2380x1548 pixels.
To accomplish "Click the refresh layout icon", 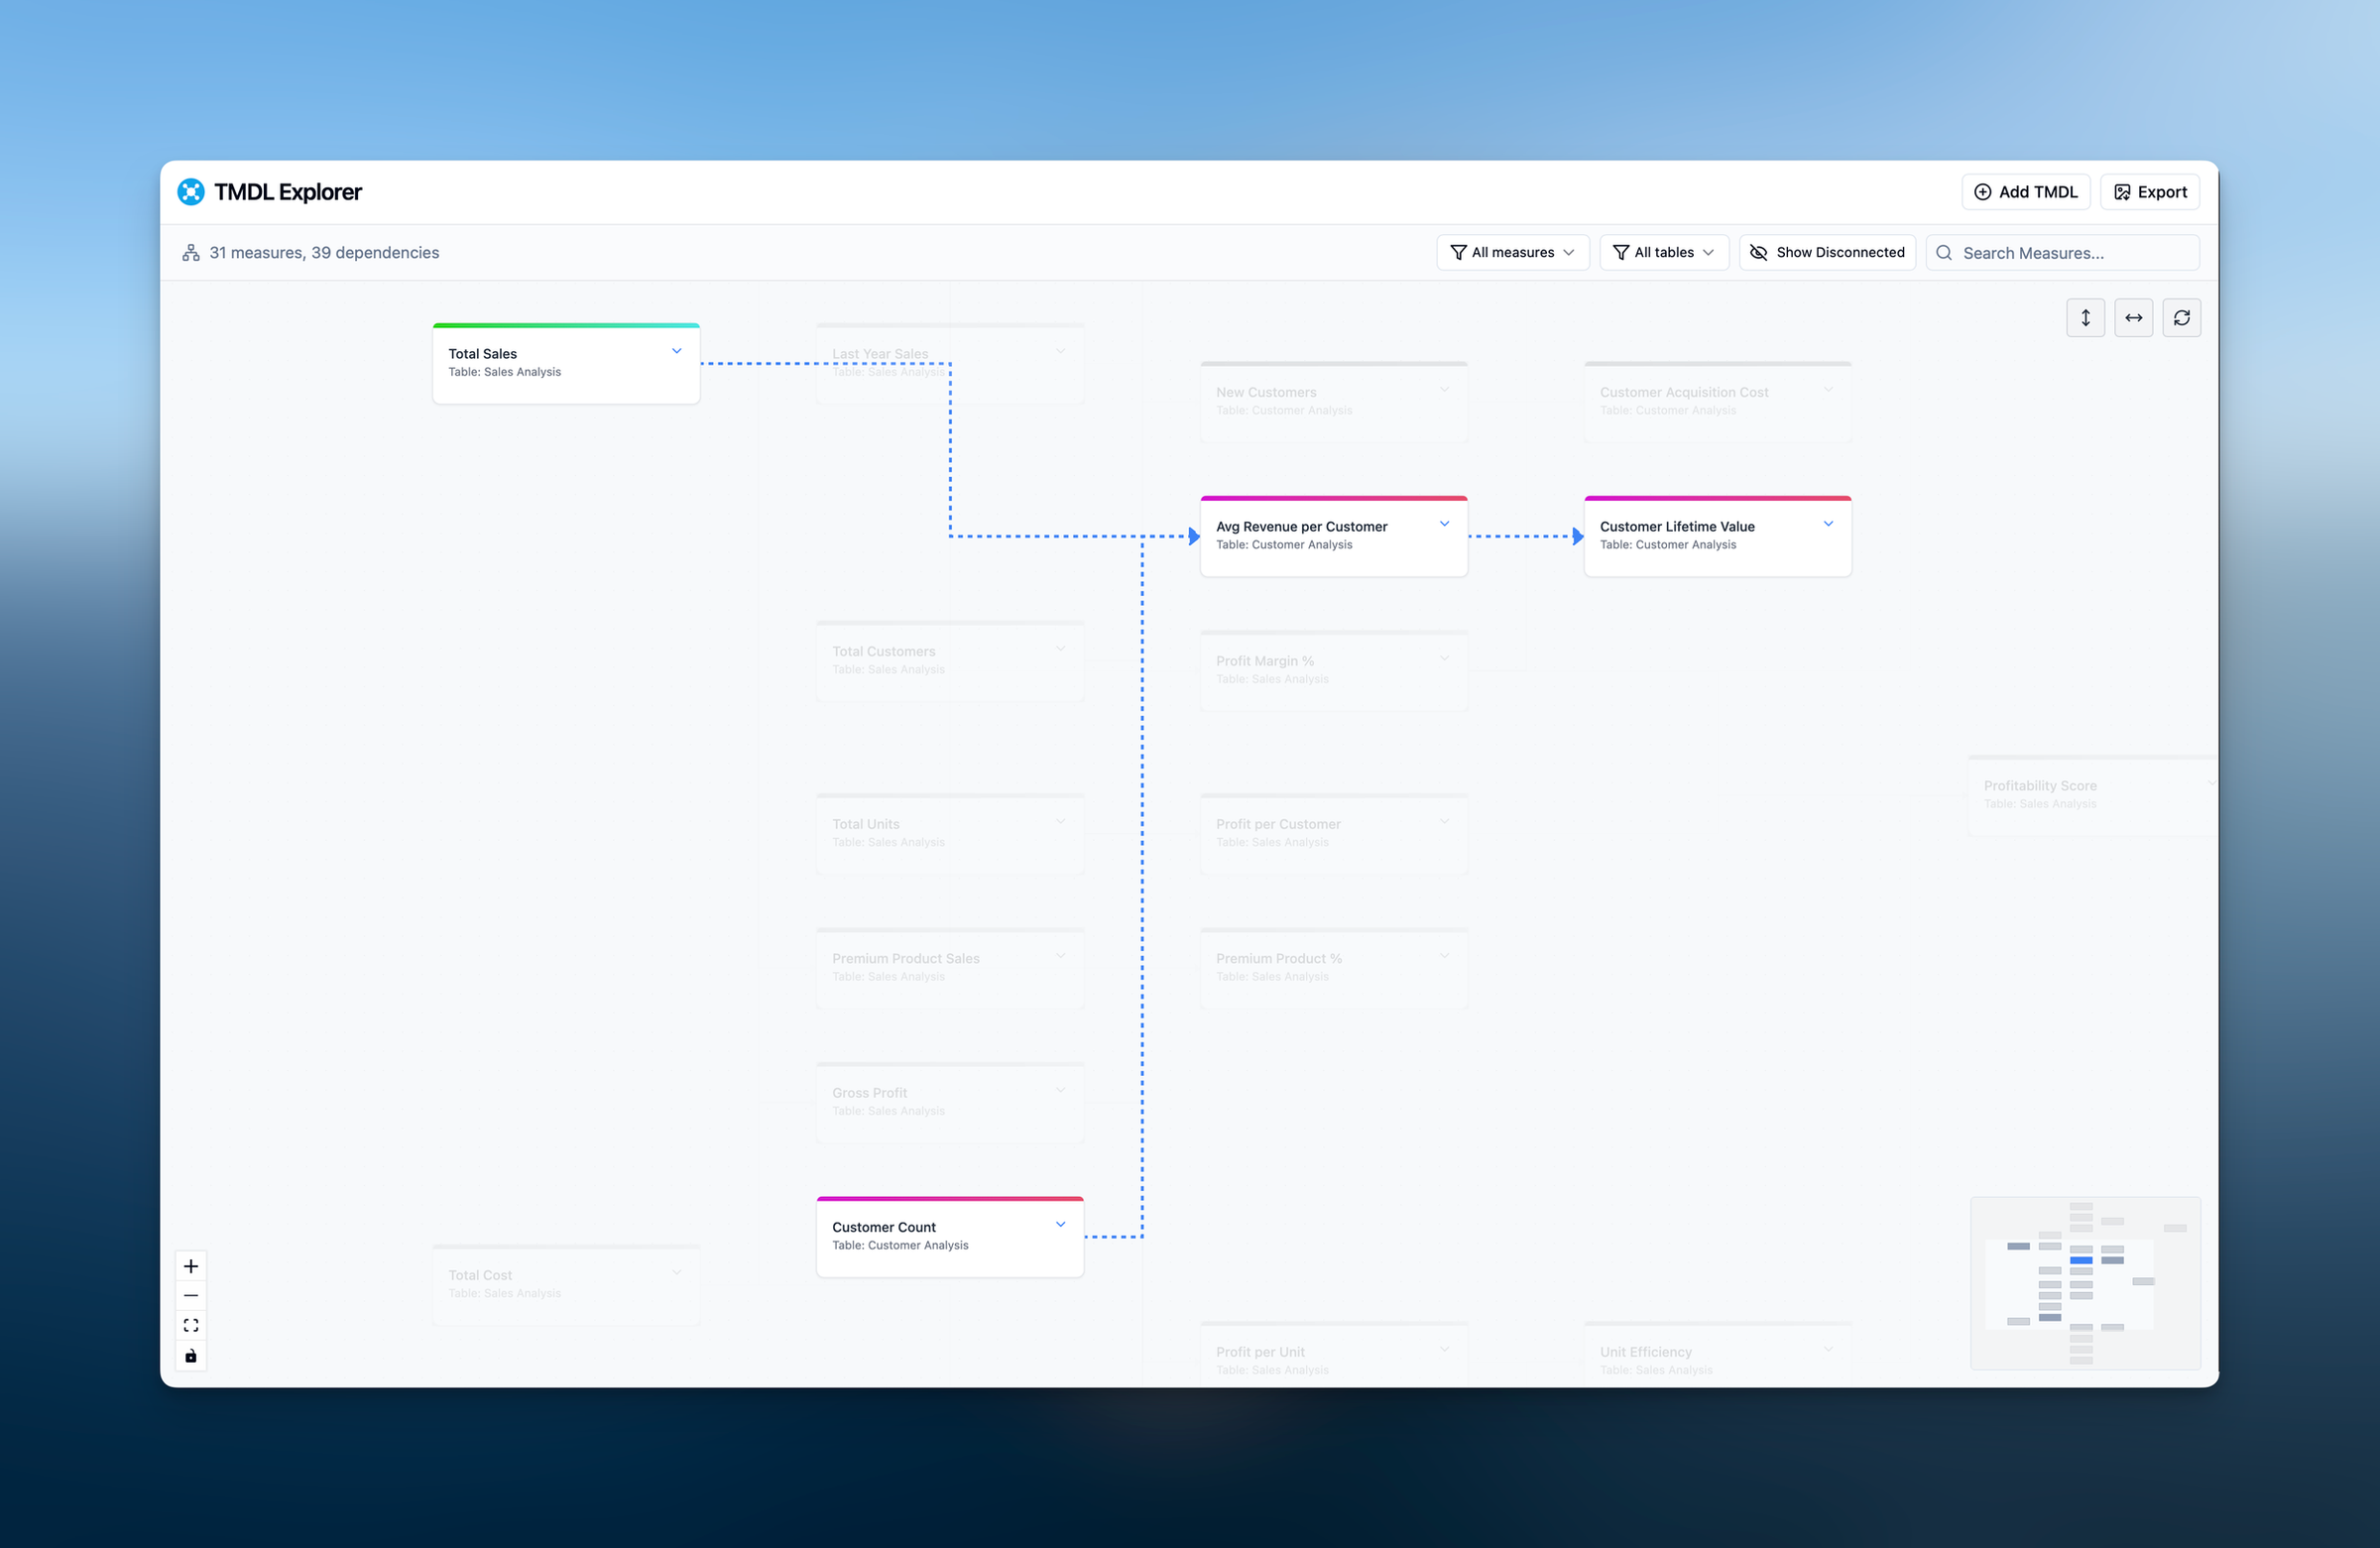I will tap(2181, 318).
